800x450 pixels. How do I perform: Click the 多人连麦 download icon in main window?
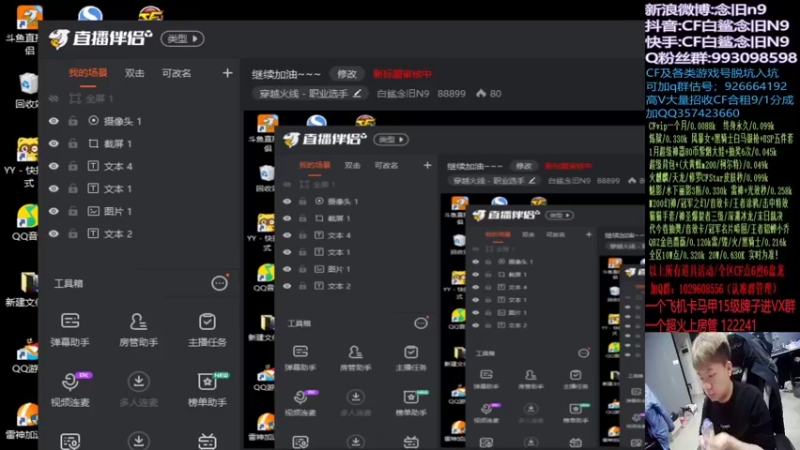click(138, 381)
